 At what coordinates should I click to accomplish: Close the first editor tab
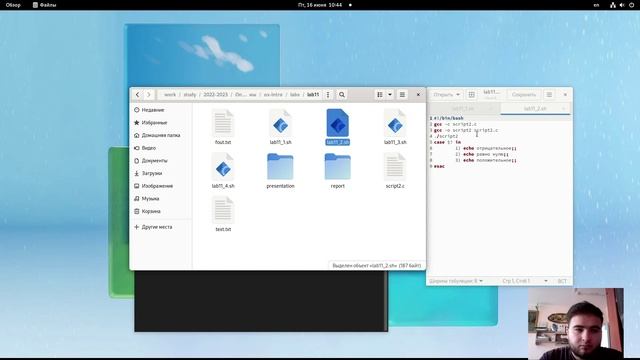tap(491, 109)
